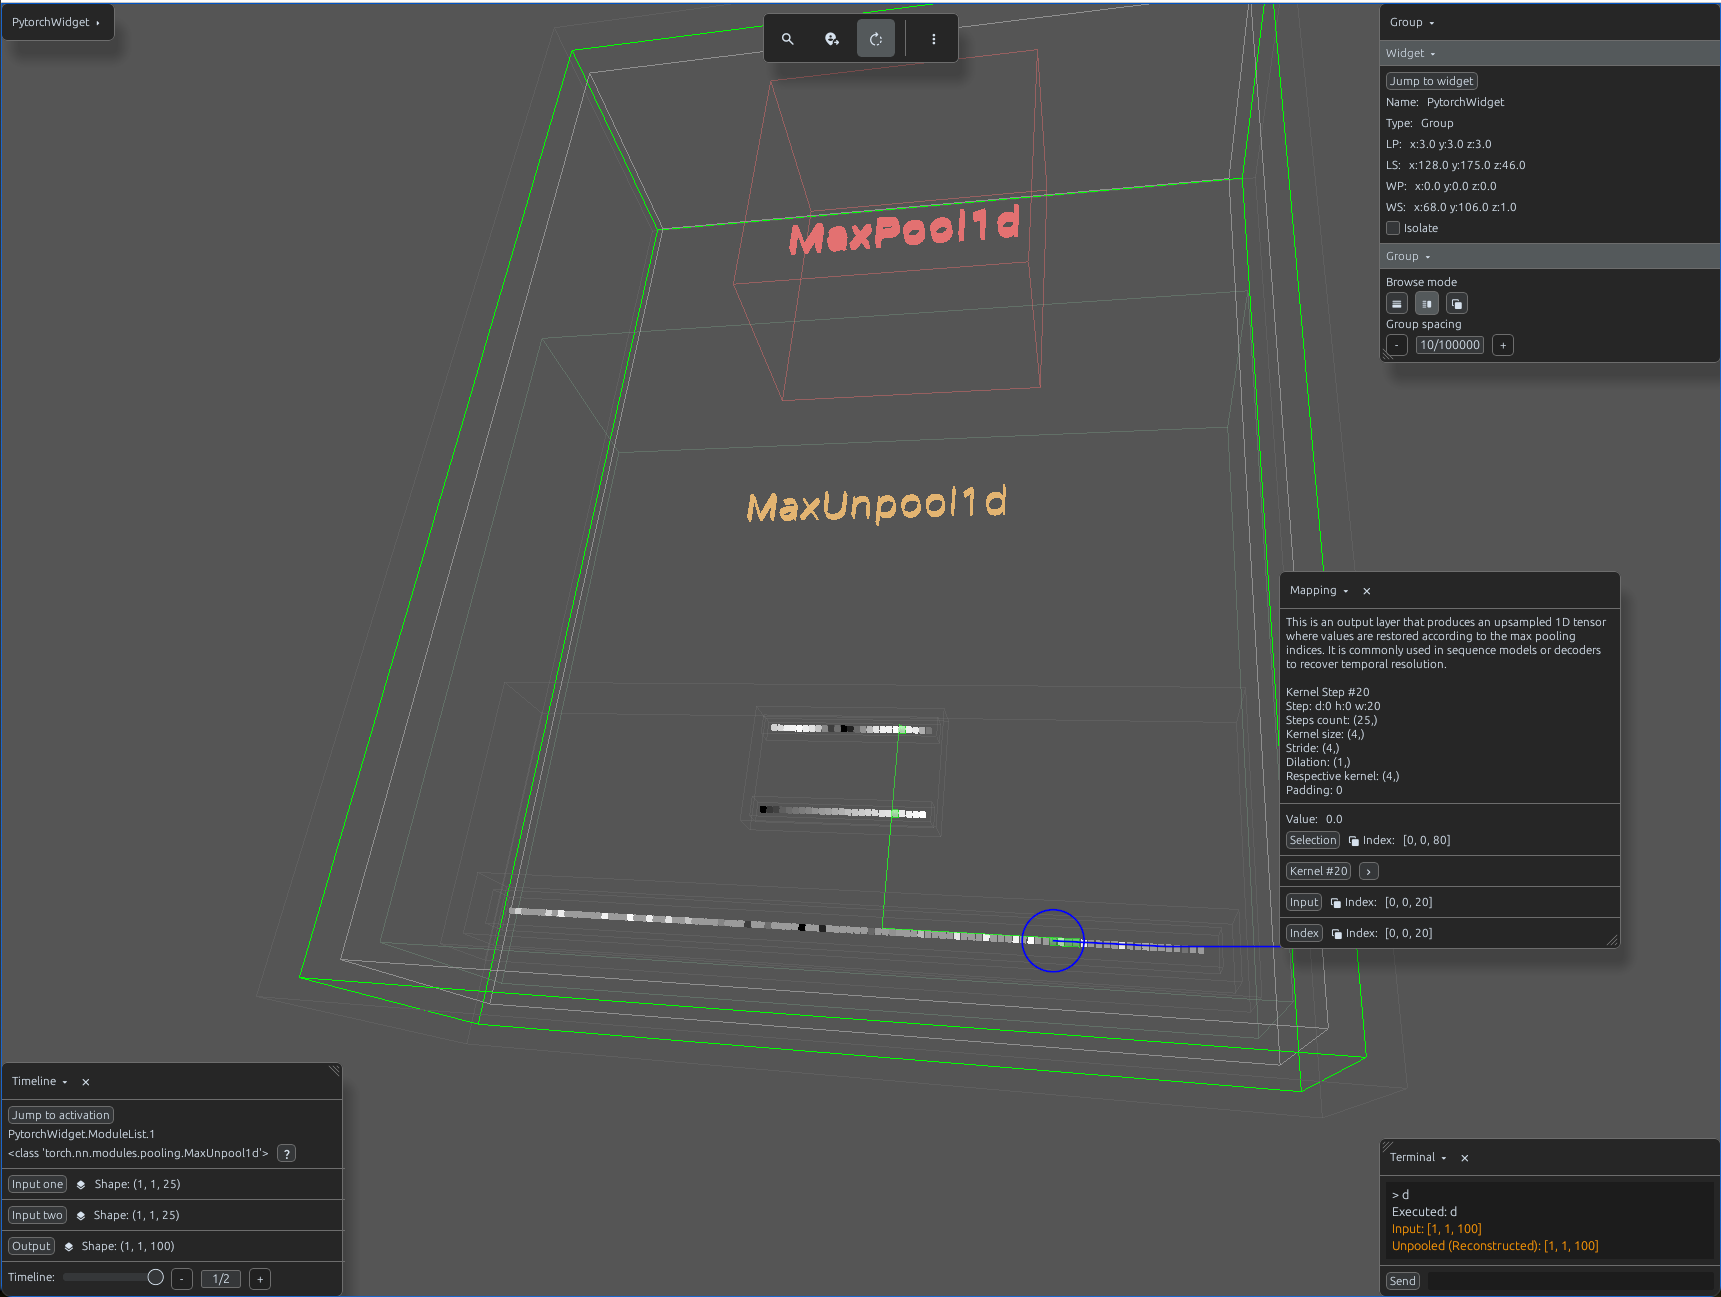Click the layers icon next to Input one
This screenshot has width=1721, height=1297.
(x=81, y=1185)
